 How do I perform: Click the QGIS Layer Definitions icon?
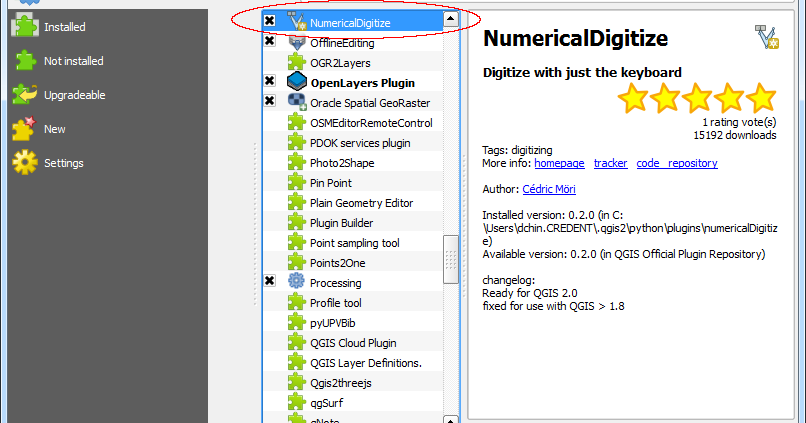click(297, 363)
